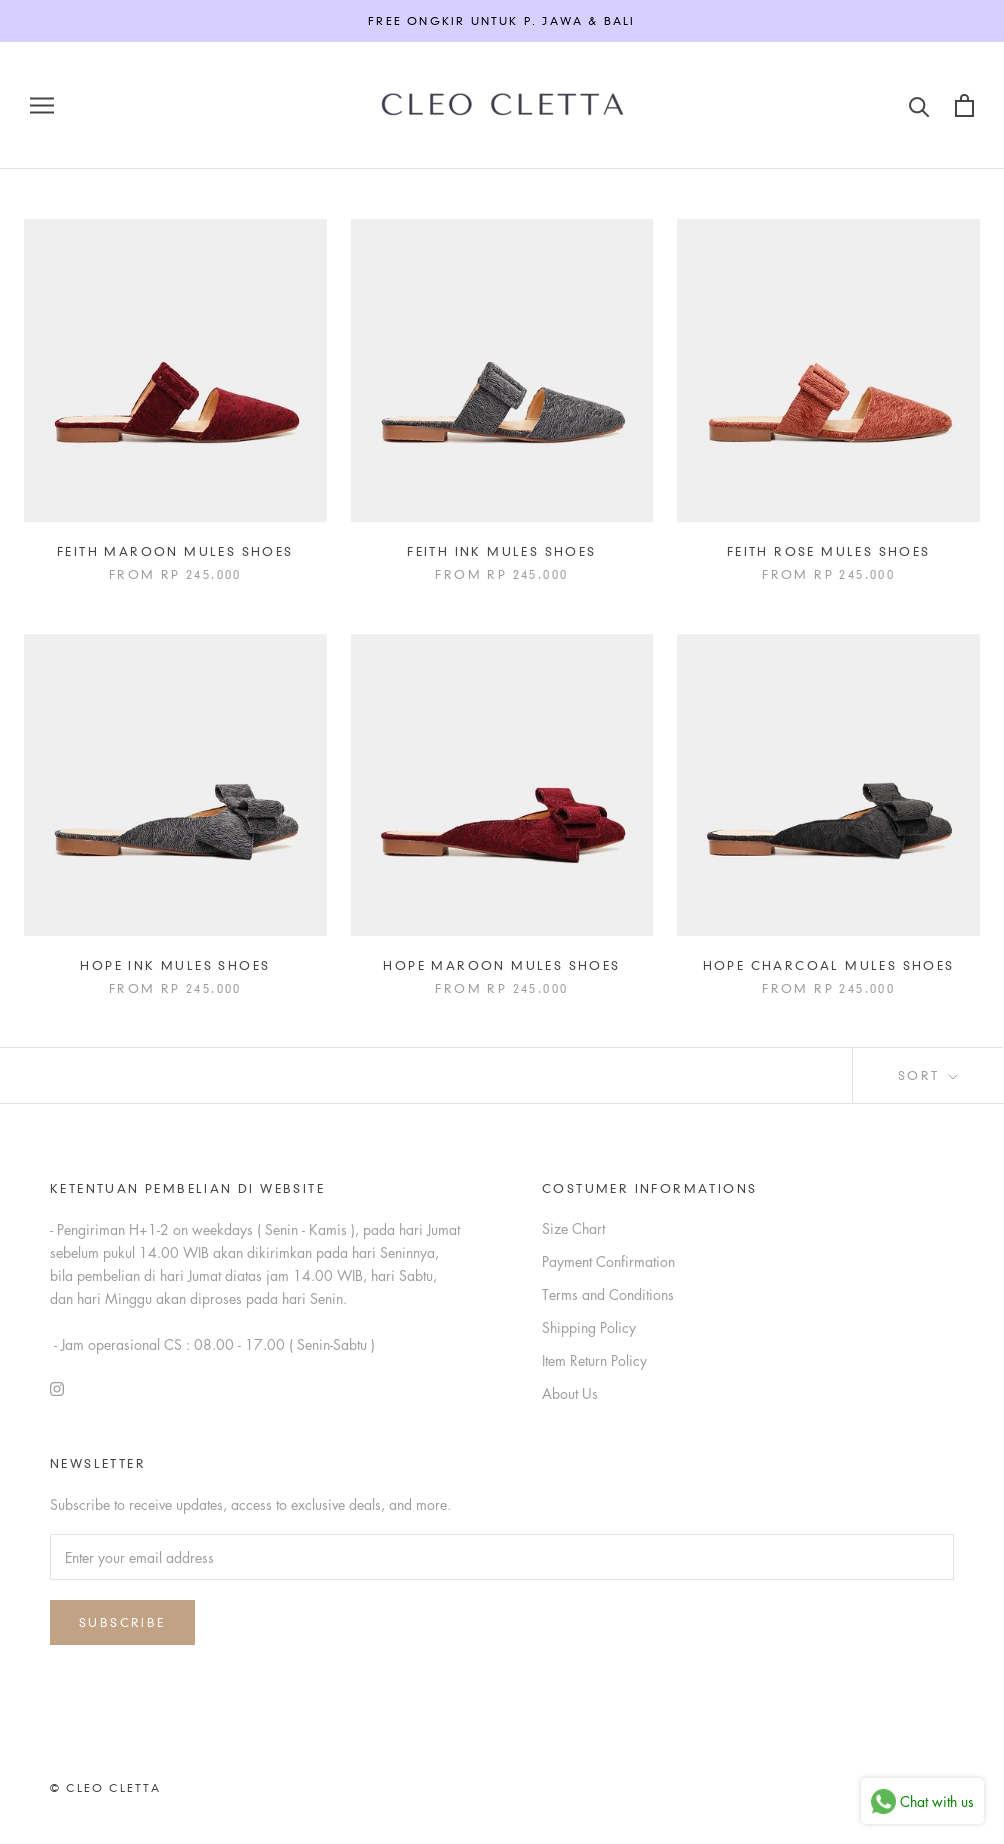View the Feith Ink Mules Shoes image
The width and height of the screenshot is (1004, 1844).
tap(502, 370)
